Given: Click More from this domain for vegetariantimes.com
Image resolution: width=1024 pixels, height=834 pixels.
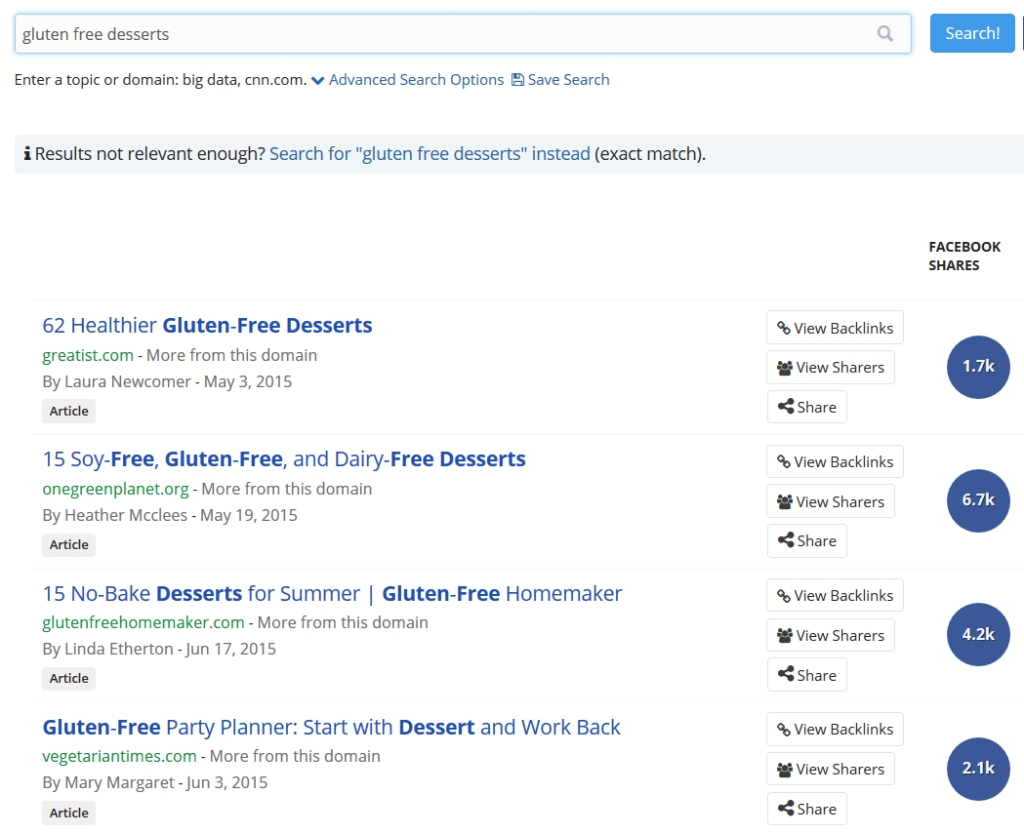Looking at the screenshot, I should tap(295, 756).
